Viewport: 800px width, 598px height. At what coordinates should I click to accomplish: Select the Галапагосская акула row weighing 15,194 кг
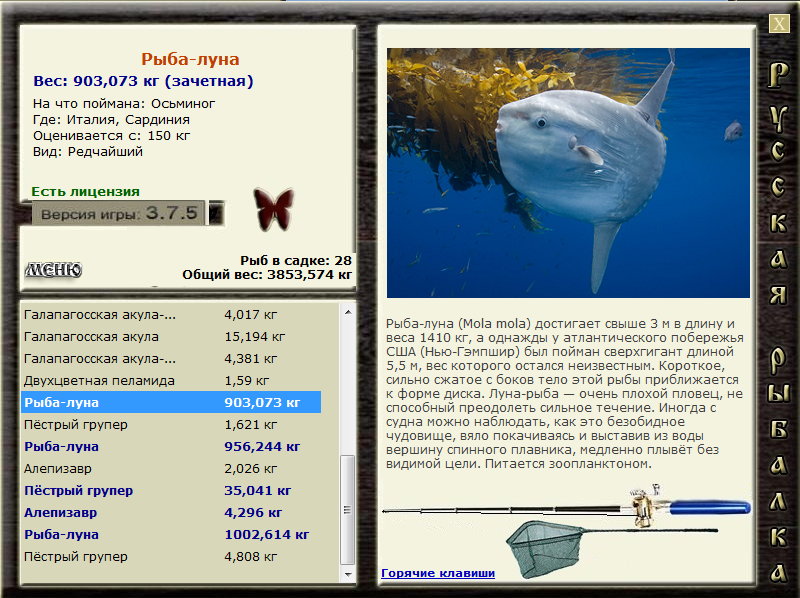pos(172,337)
